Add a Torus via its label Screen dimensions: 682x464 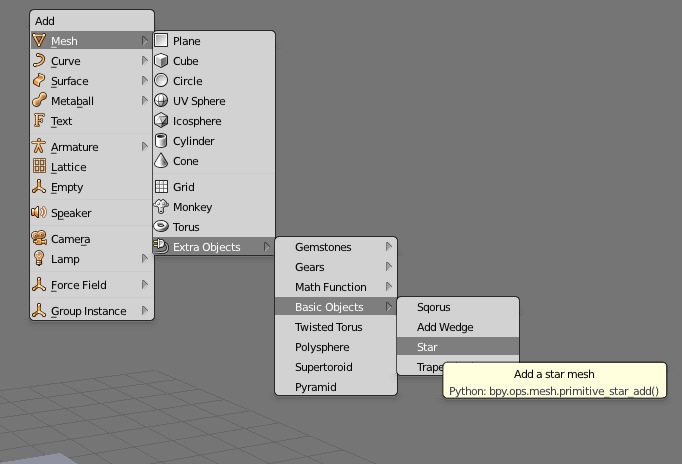pyautogui.click(x=186, y=227)
